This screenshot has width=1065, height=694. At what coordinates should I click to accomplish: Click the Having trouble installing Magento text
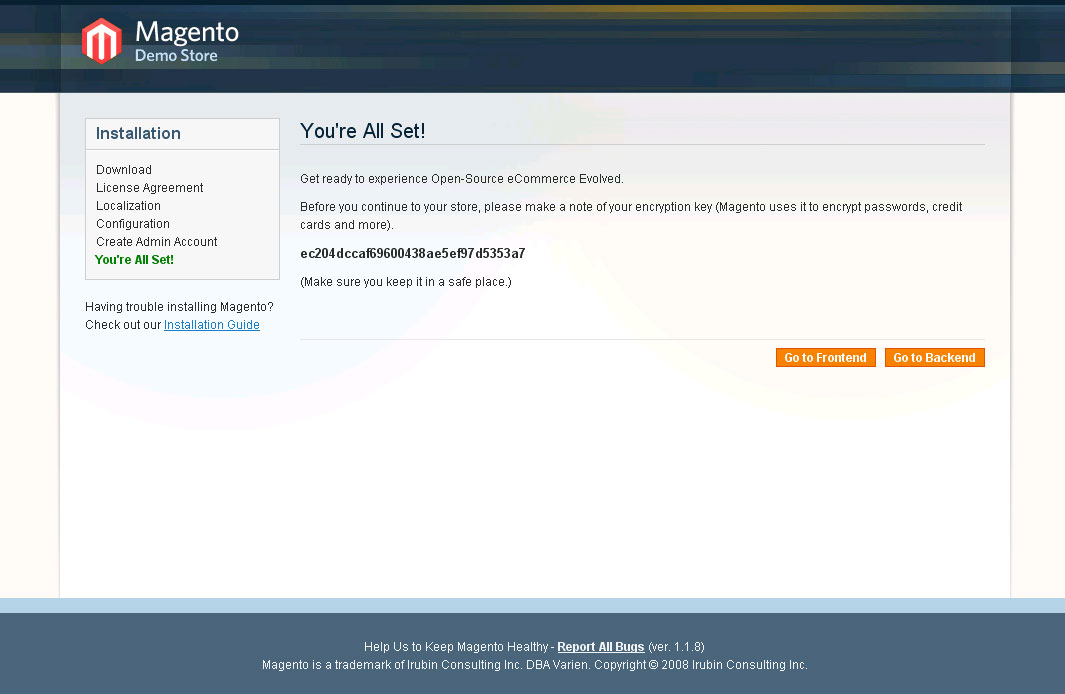click(179, 307)
